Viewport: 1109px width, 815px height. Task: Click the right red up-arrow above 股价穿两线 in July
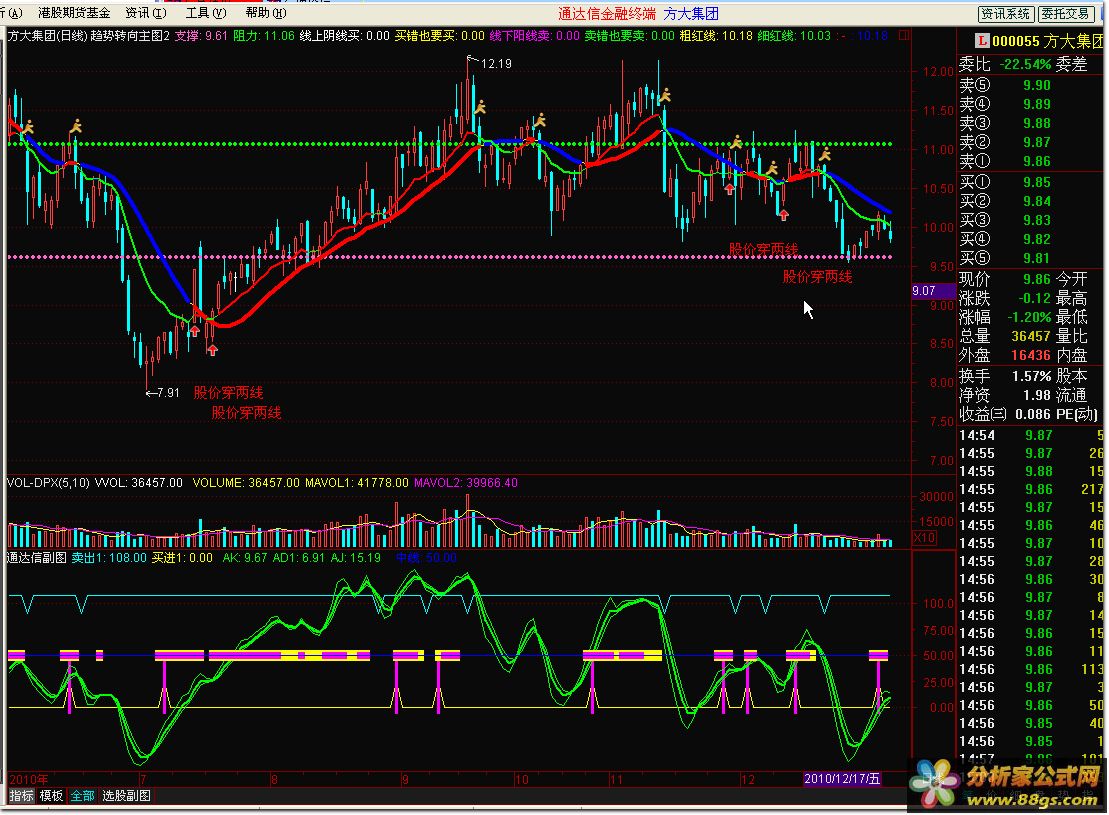coord(212,349)
